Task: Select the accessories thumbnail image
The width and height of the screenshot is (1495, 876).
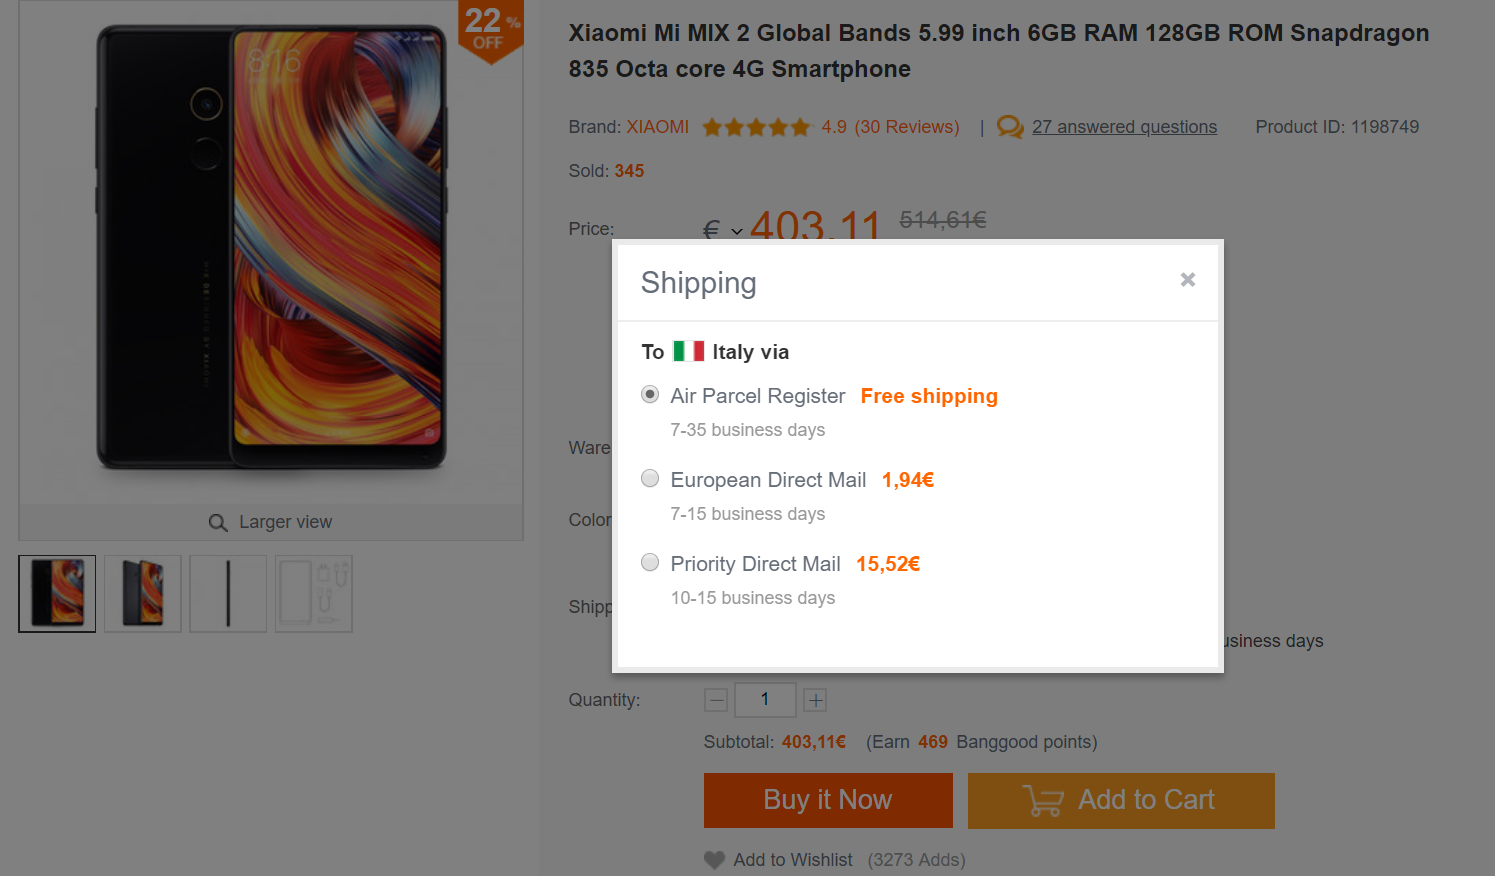Action: click(314, 594)
